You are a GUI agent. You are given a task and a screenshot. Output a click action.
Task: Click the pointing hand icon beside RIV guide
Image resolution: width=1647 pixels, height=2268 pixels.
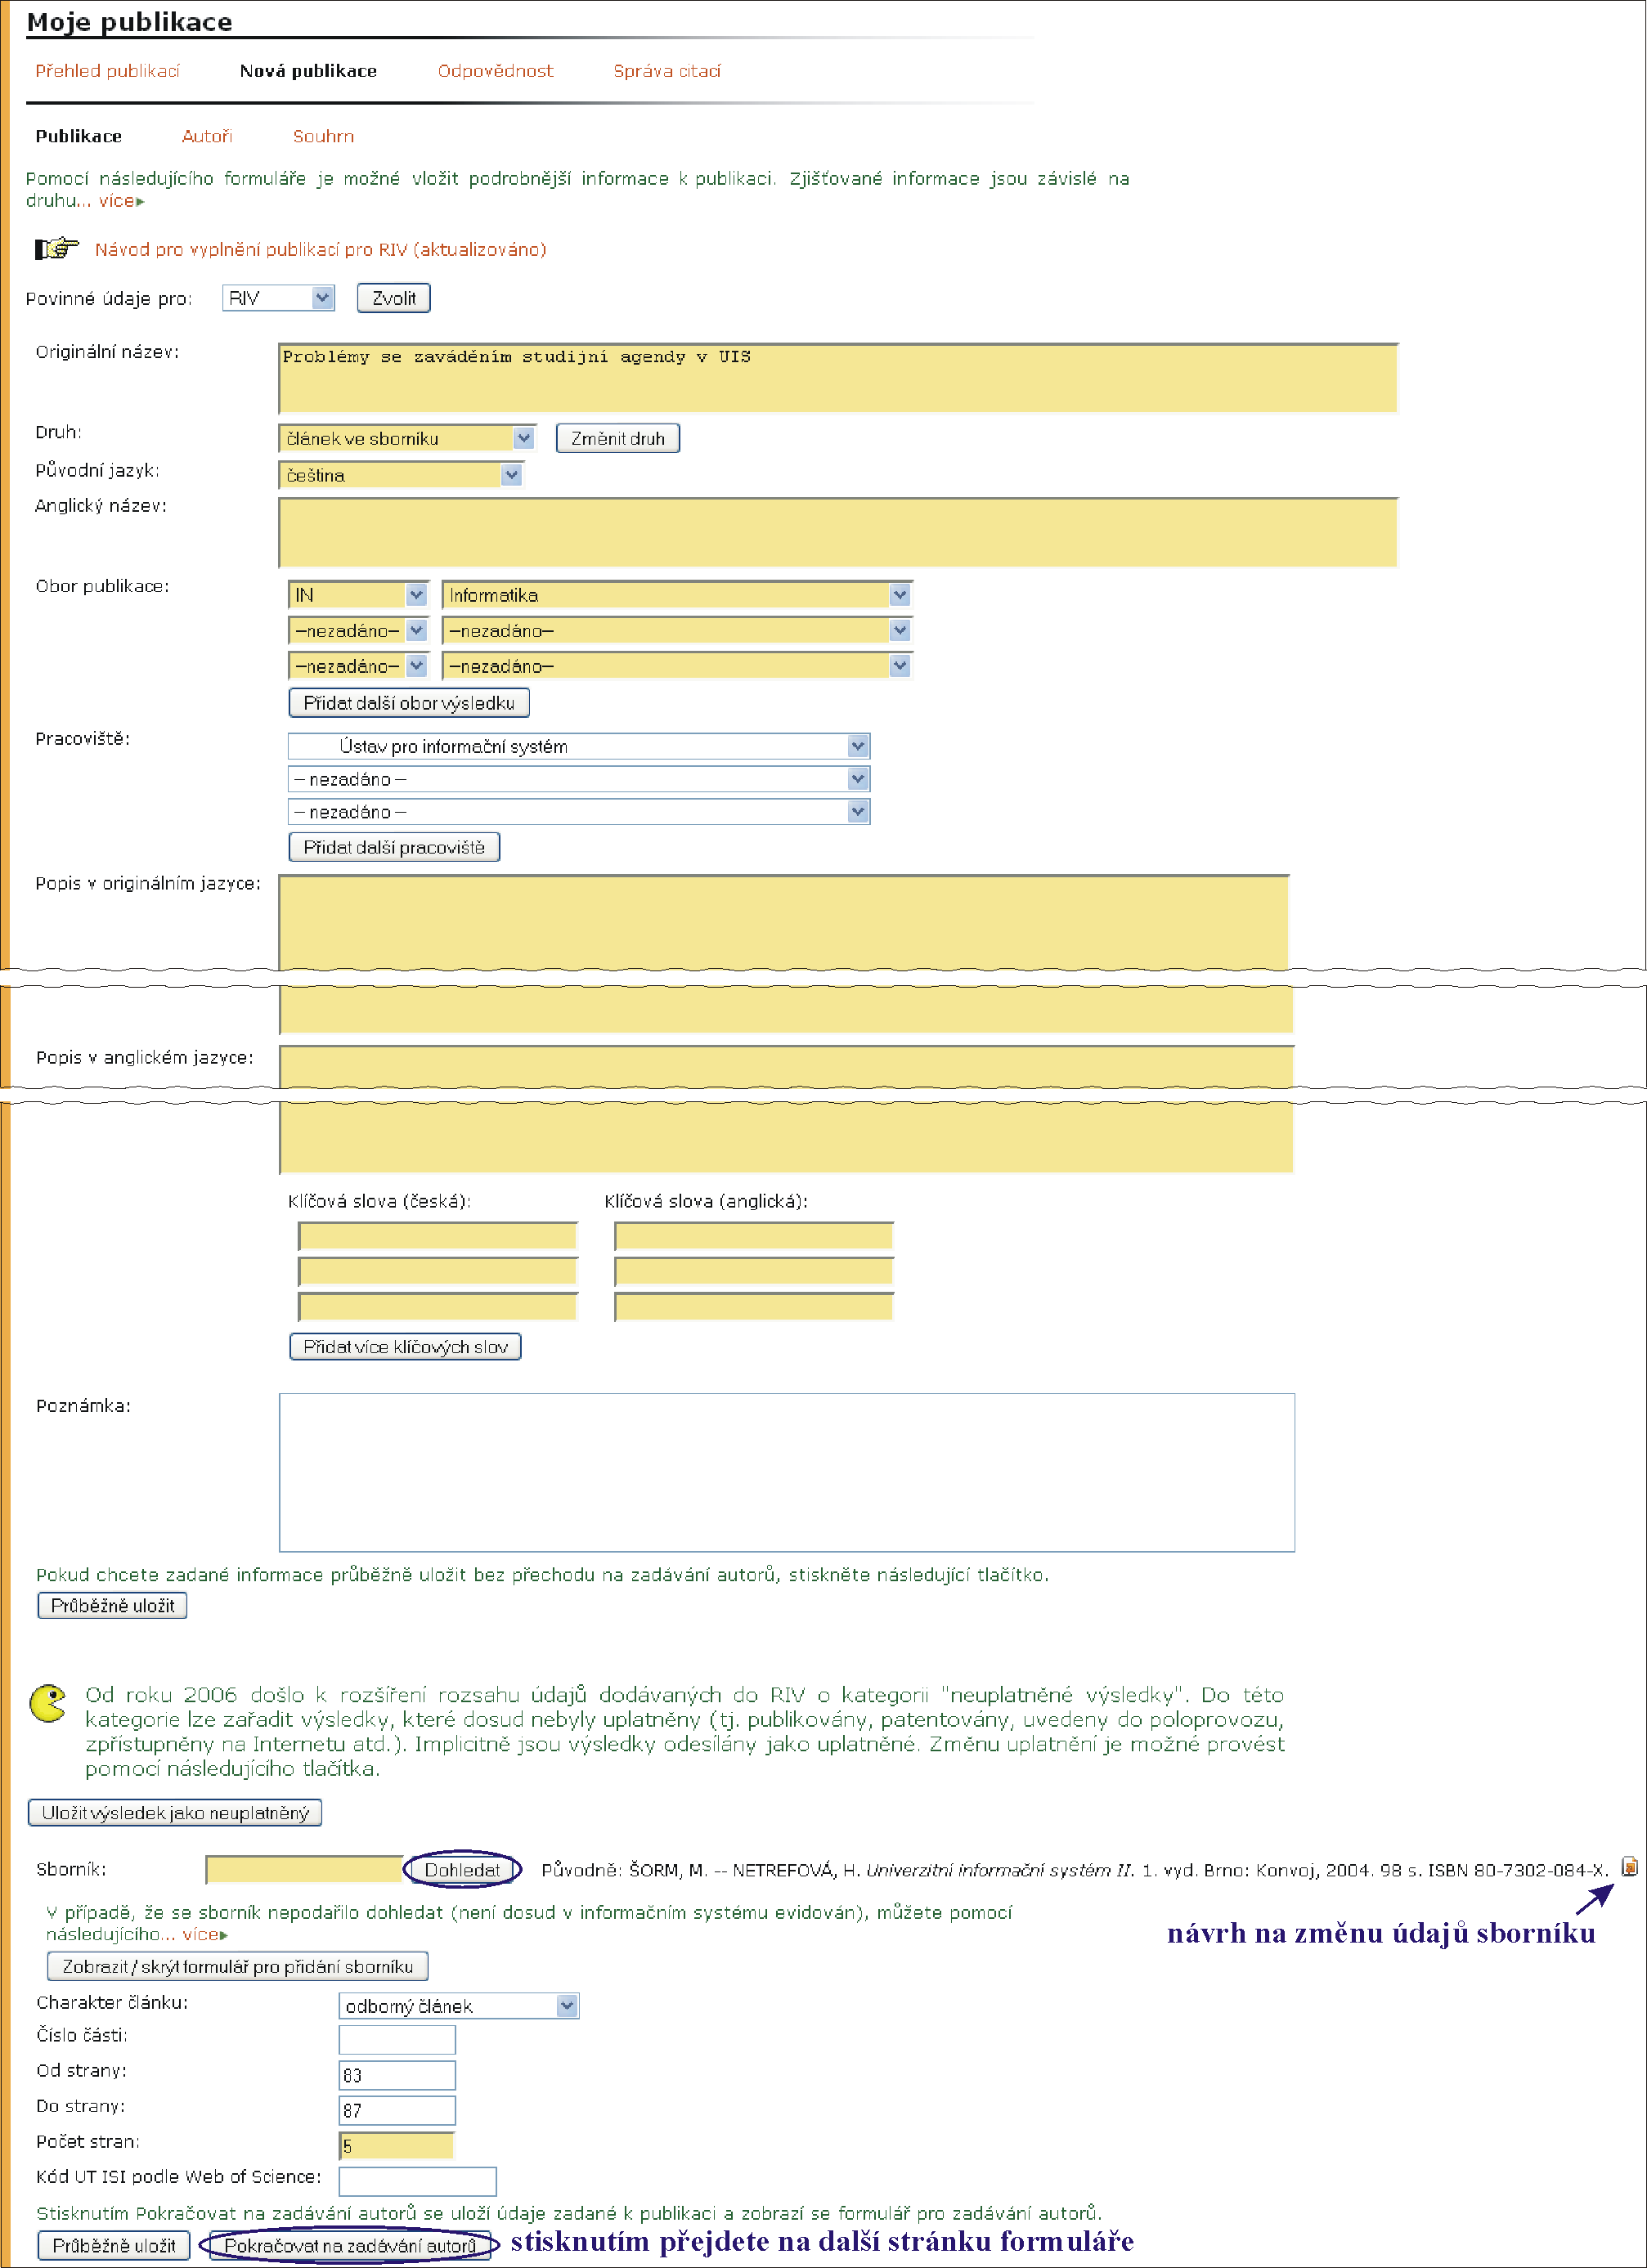point(56,248)
